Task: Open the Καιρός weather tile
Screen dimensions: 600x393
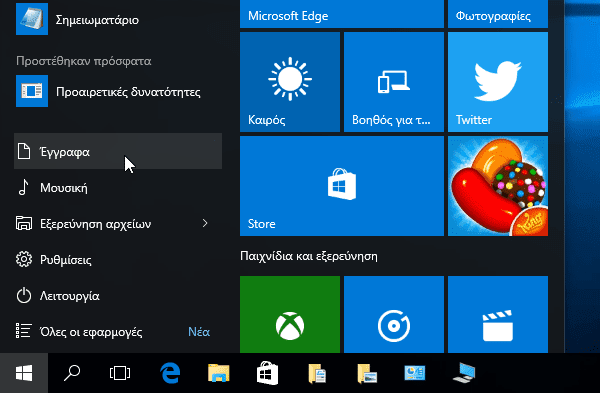Action: coord(290,82)
